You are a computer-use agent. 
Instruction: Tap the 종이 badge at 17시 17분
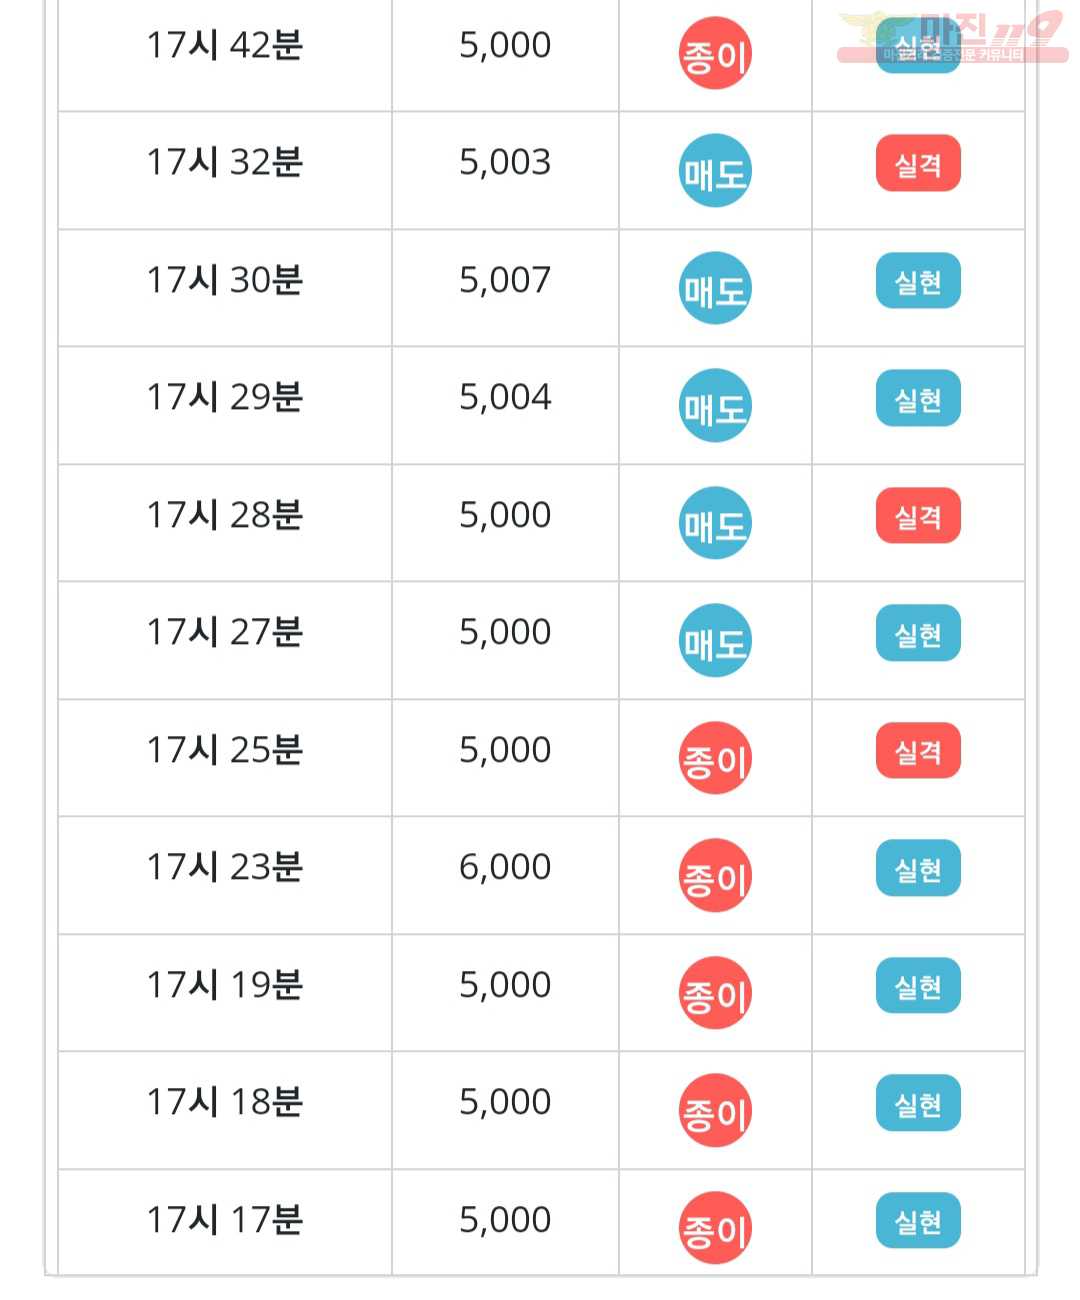[715, 1228]
